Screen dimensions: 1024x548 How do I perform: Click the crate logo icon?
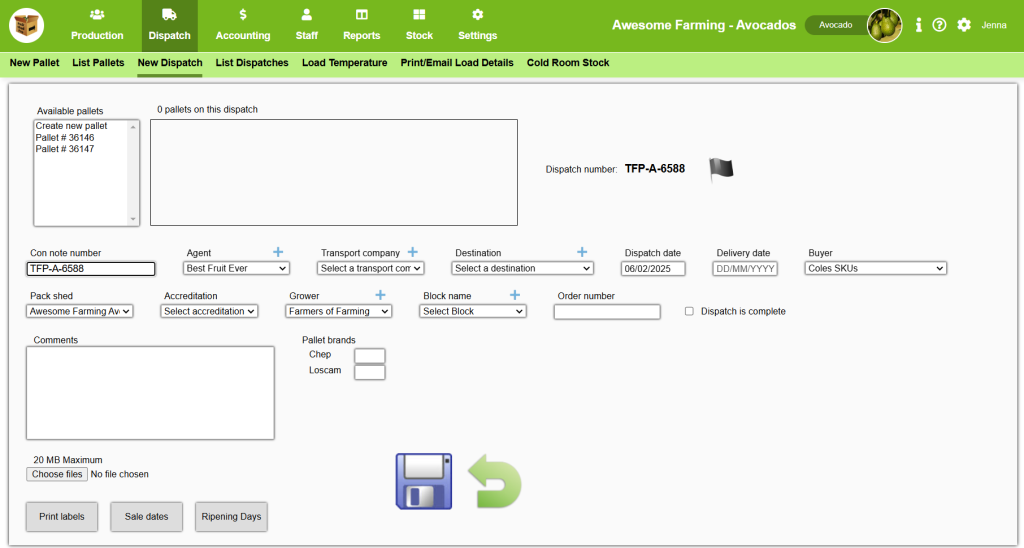[27, 25]
